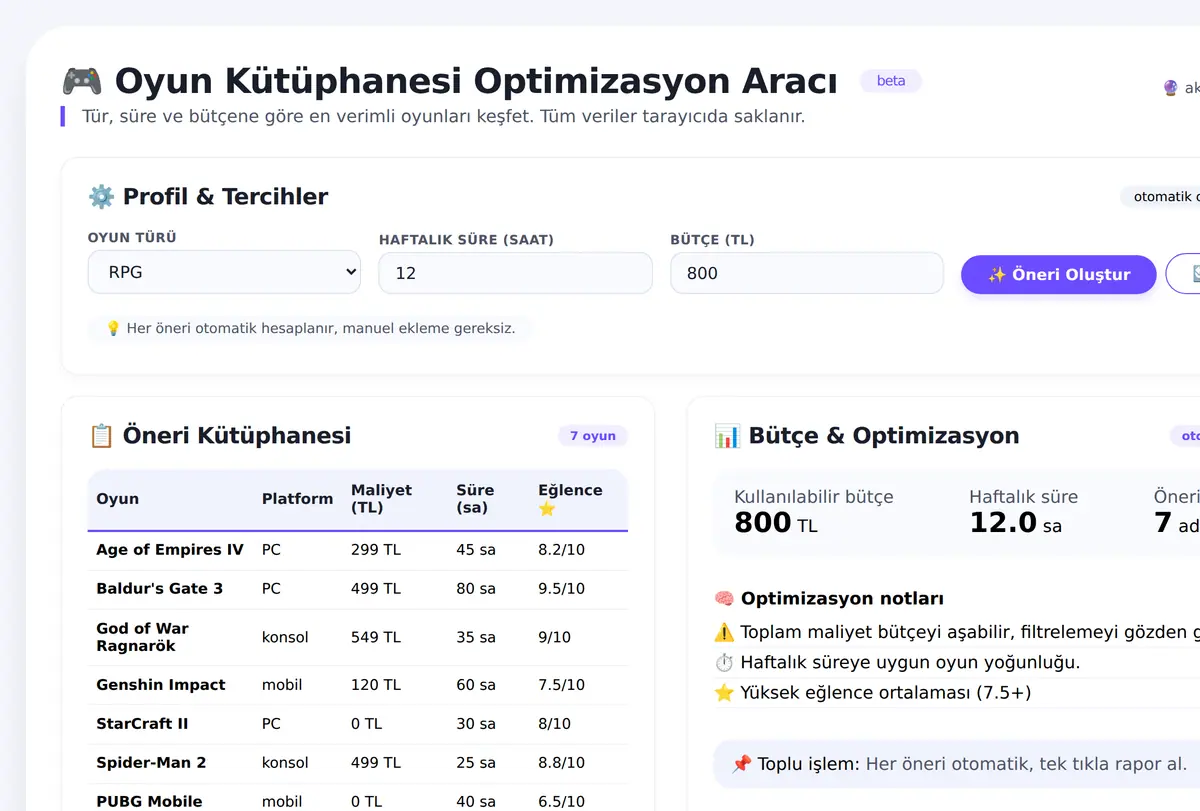Click the stopwatch icon in weekly time note
Screen dimensions: 1200x811
(x=724, y=662)
